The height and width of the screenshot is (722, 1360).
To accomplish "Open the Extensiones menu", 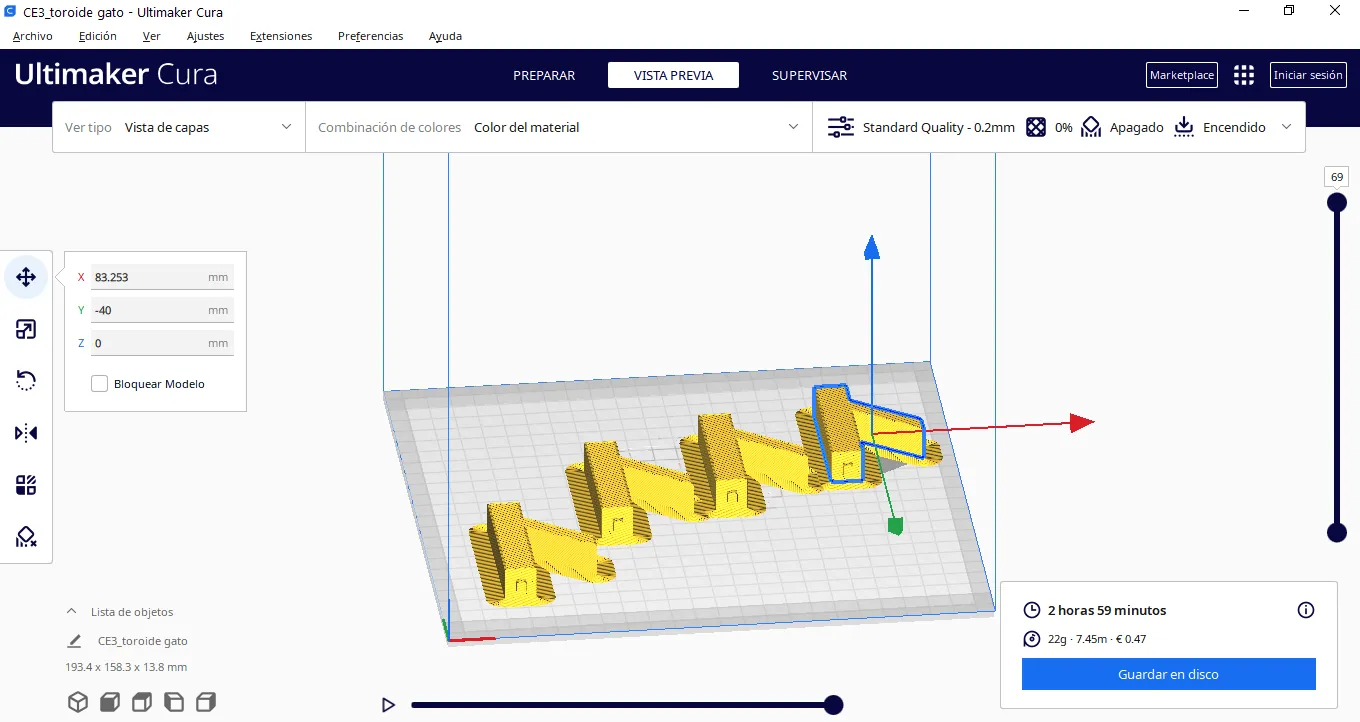I will (281, 36).
